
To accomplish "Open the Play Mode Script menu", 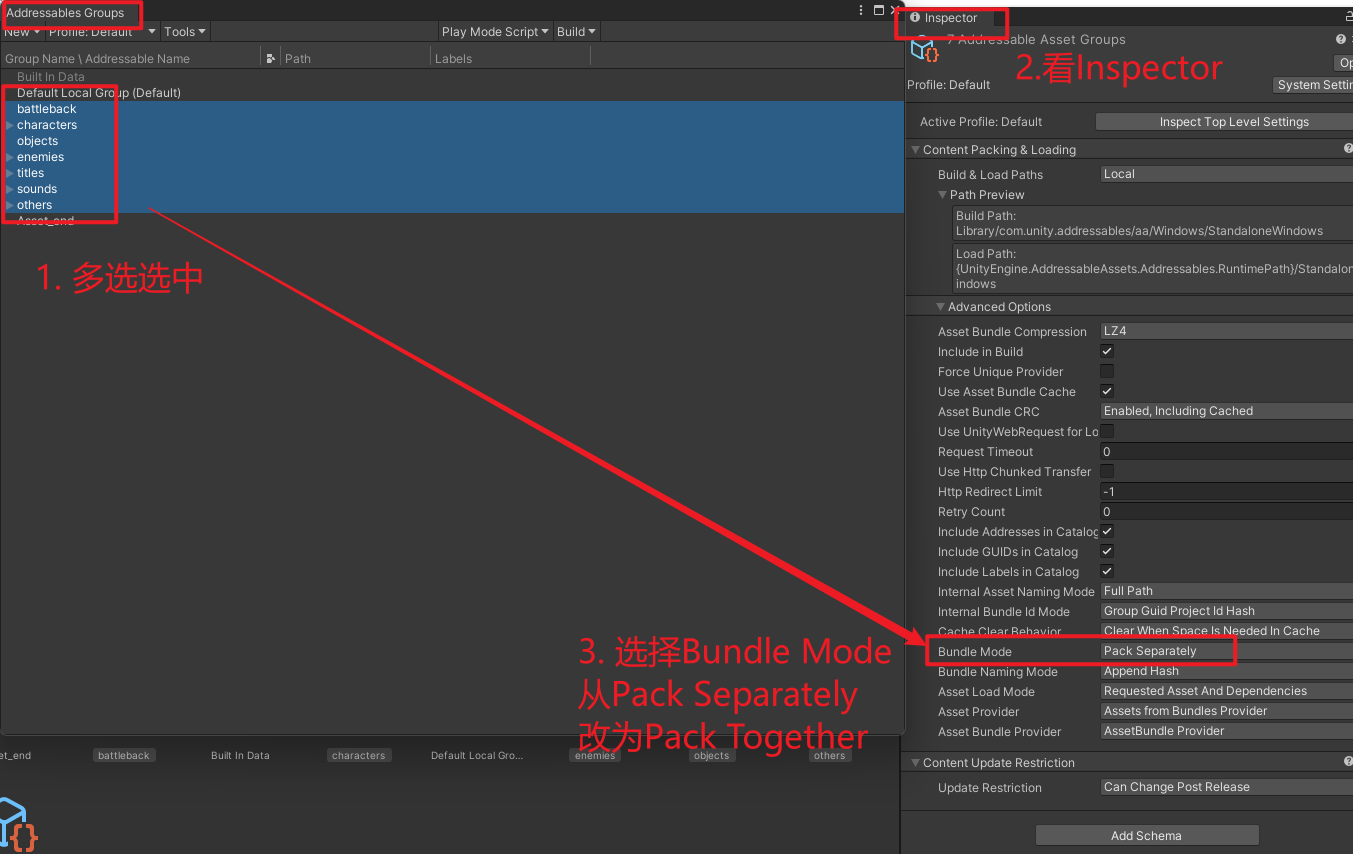I will click(x=495, y=32).
